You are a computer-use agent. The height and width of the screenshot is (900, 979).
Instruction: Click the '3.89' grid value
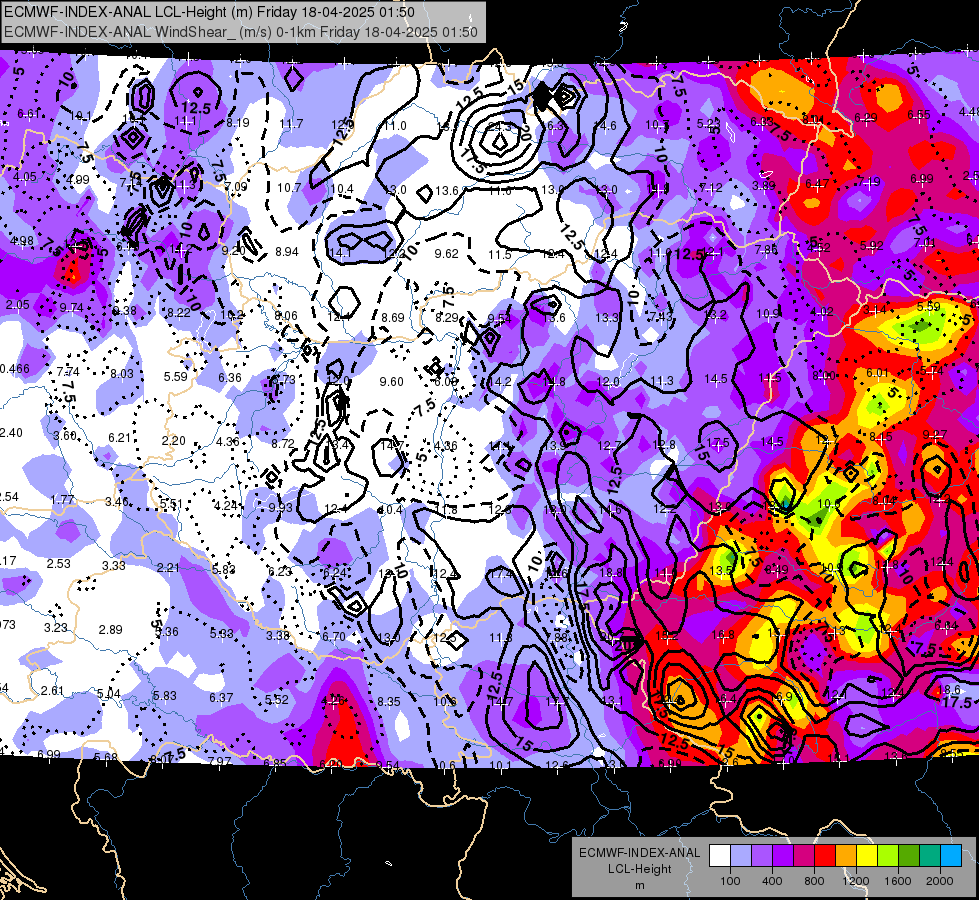[764, 186]
